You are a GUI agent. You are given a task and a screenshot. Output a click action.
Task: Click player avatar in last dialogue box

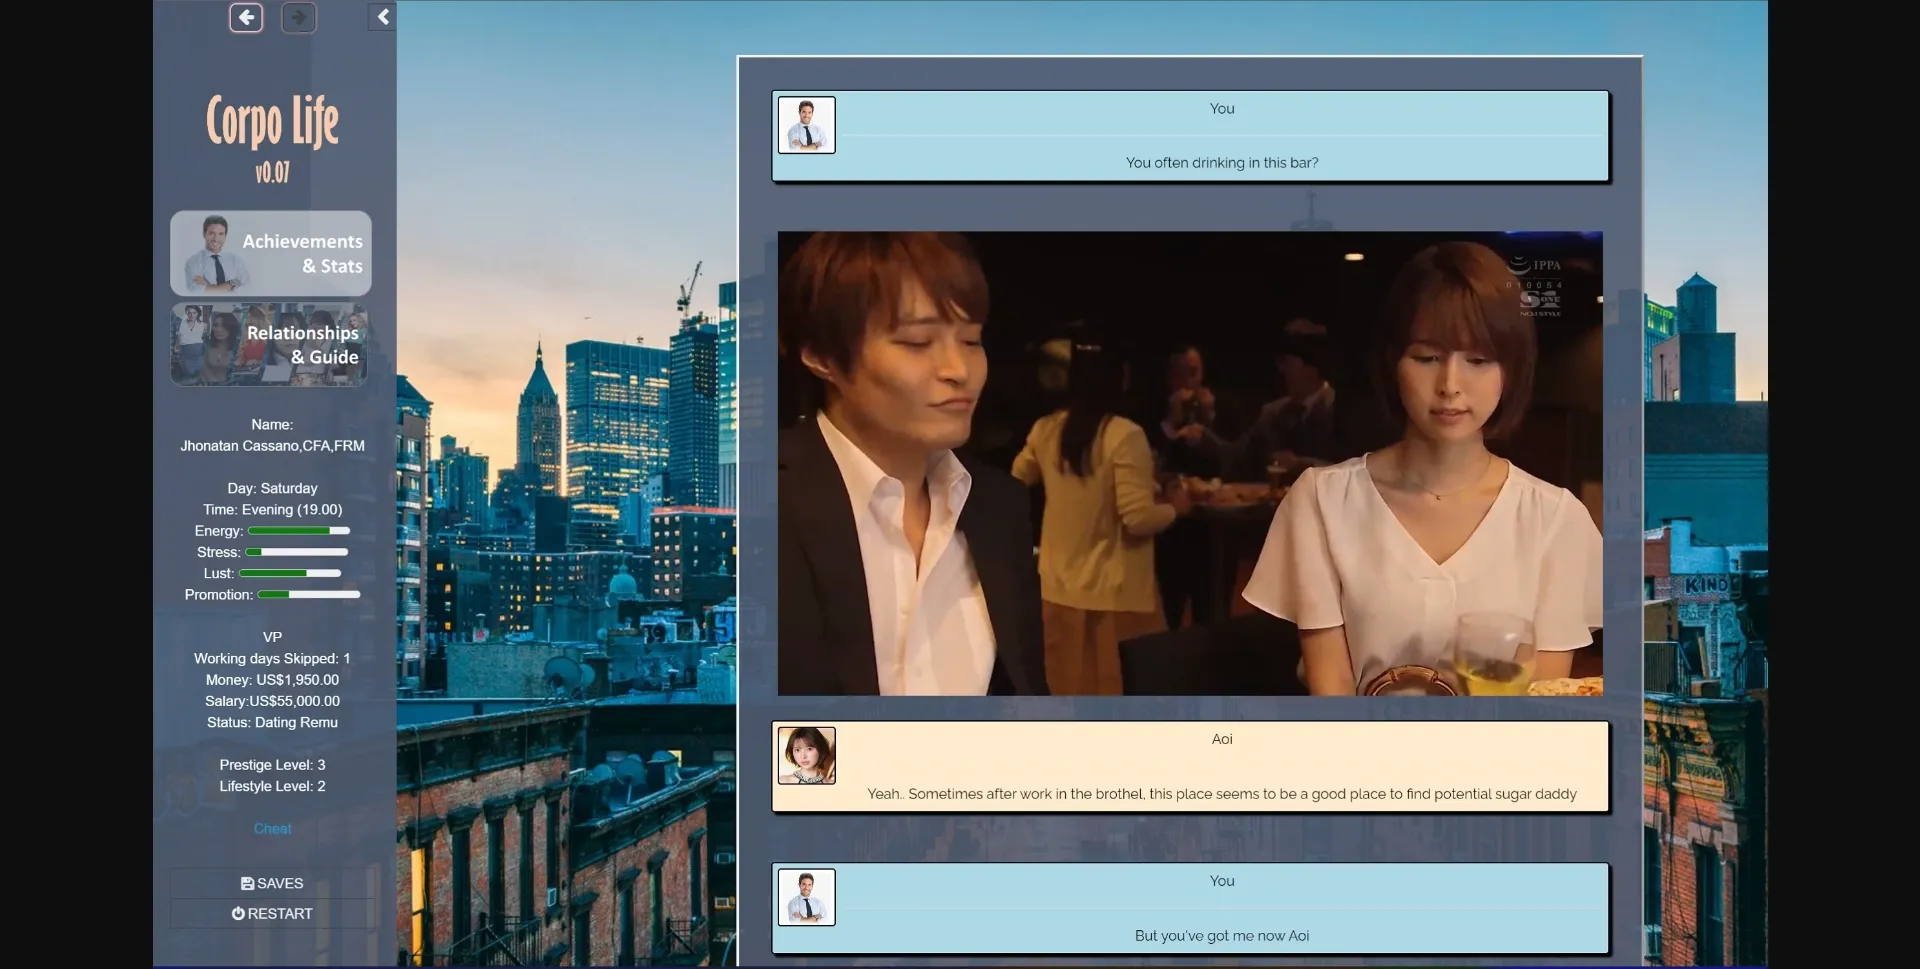coord(806,897)
